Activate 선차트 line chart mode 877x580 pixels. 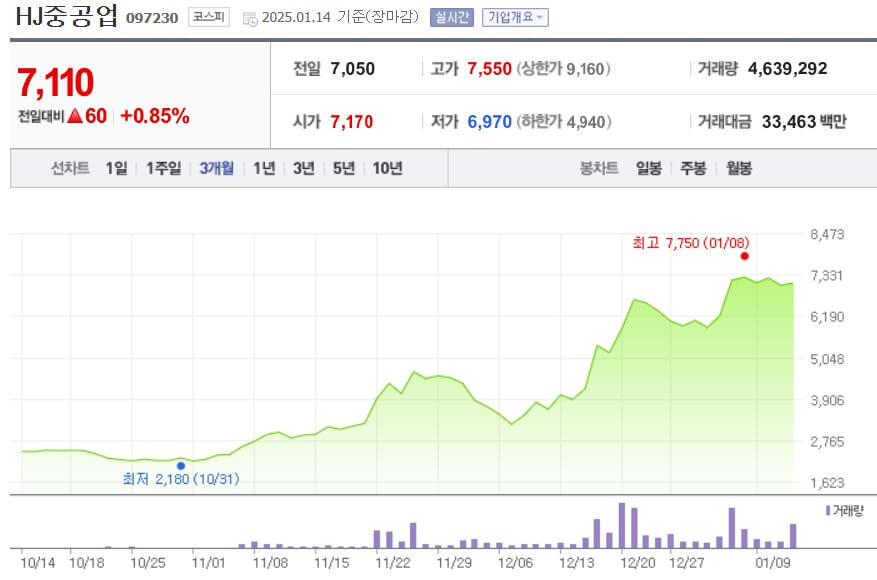[x=69, y=169]
